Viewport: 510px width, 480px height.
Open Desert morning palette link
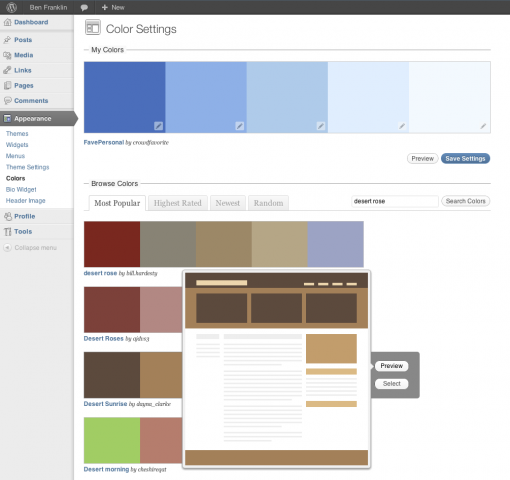point(106,469)
